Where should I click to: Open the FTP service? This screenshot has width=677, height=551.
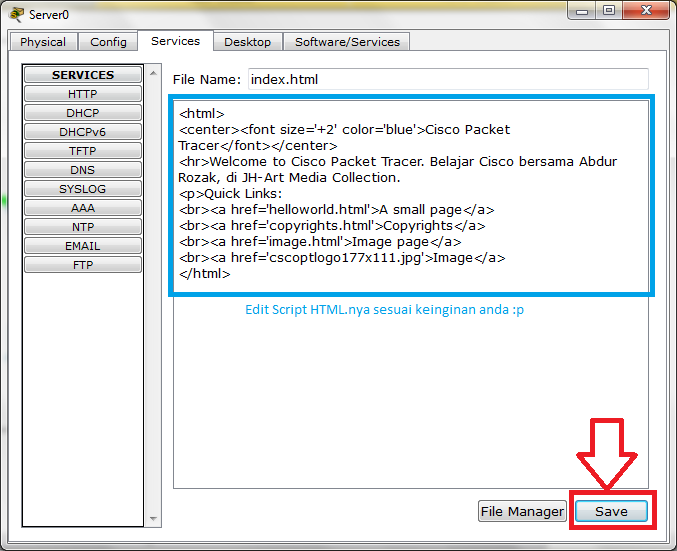coord(83,265)
